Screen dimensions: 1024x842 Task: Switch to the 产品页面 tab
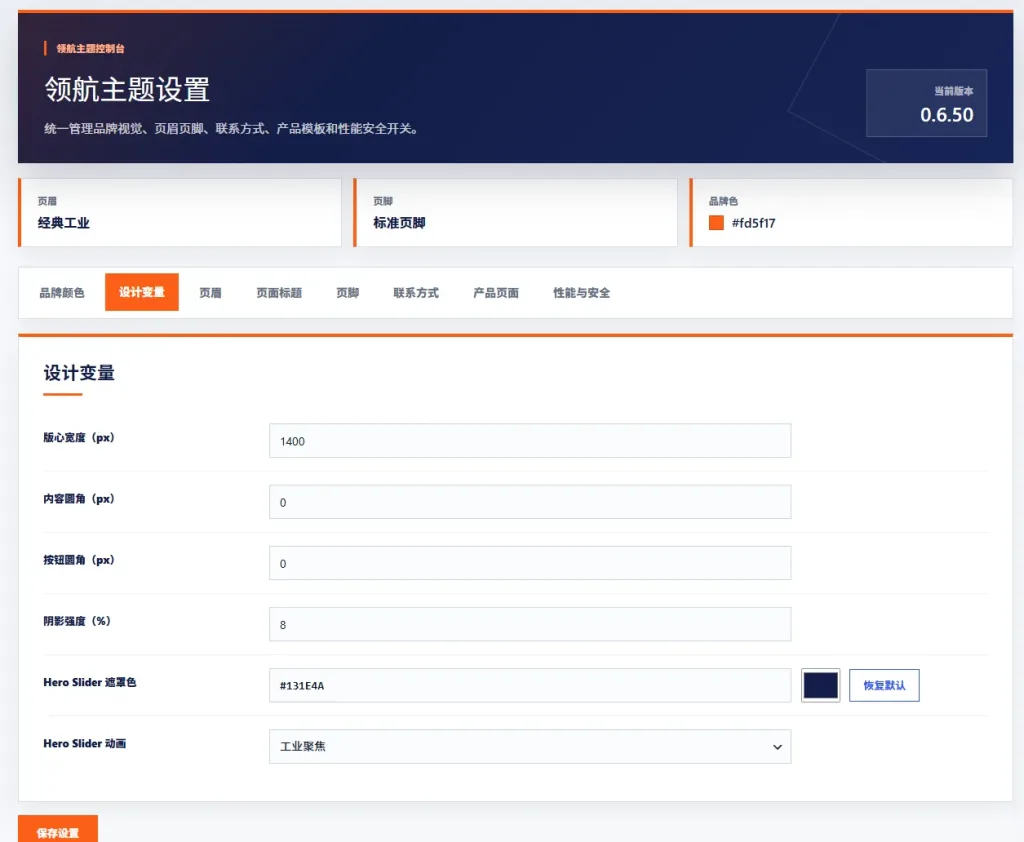click(496, 293)
